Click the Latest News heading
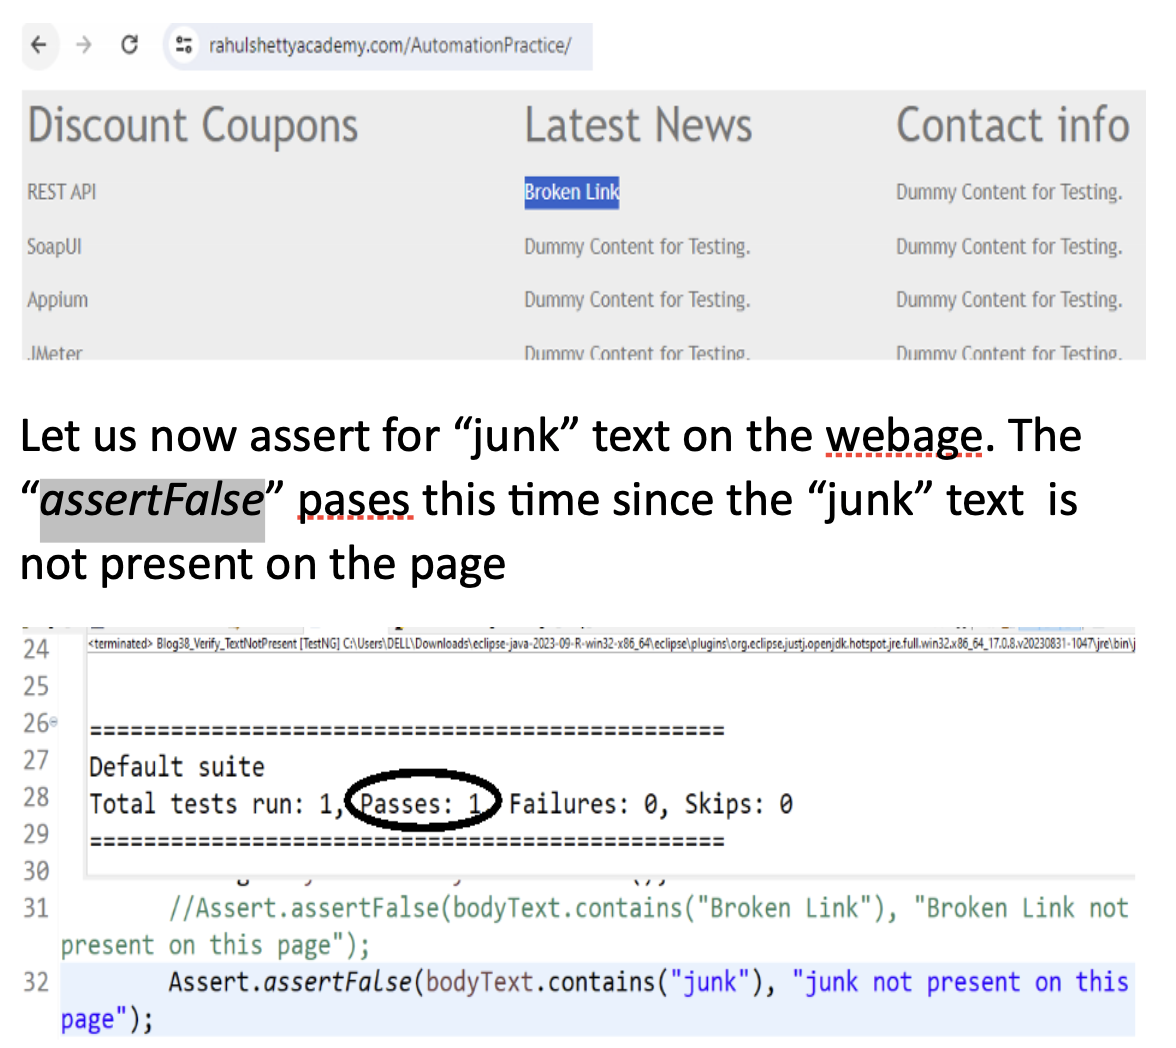 click(638, 126)
